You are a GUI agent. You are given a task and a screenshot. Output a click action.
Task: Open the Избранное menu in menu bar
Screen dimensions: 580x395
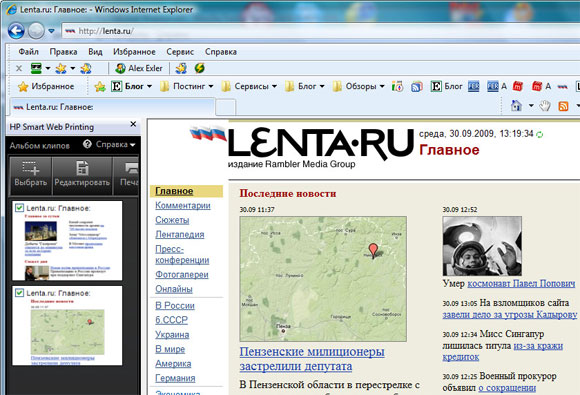tap(134, 52)
